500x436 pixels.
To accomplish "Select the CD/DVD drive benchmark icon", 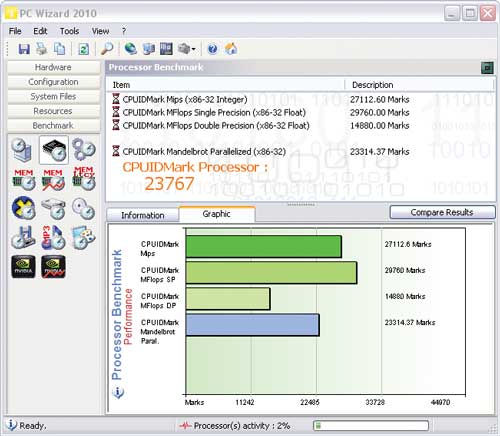I will tap(84, 209).
